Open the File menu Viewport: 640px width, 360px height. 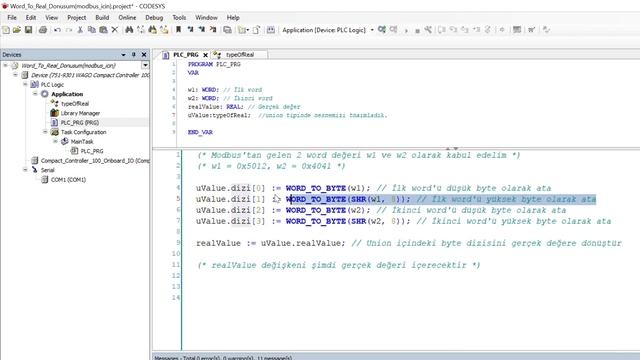coord(12,18)
